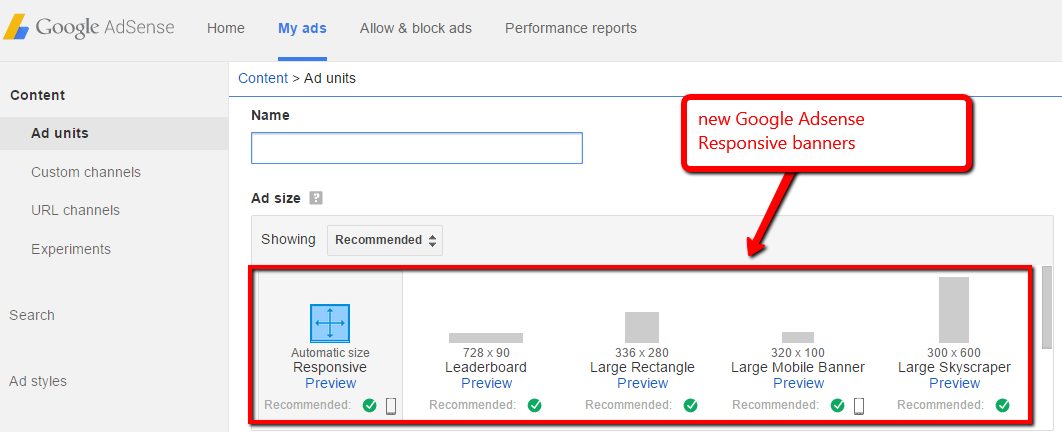This screenshot has height=432, width=1062.
Task: Open the Allow & block ads tab
Action: pos(415,28)
